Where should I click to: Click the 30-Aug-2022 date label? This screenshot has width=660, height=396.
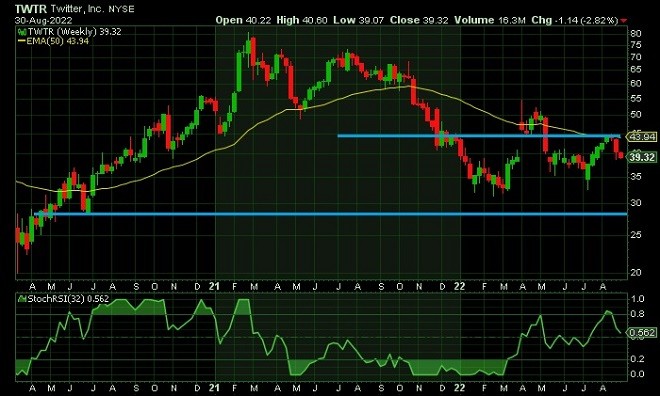(44, 20)
